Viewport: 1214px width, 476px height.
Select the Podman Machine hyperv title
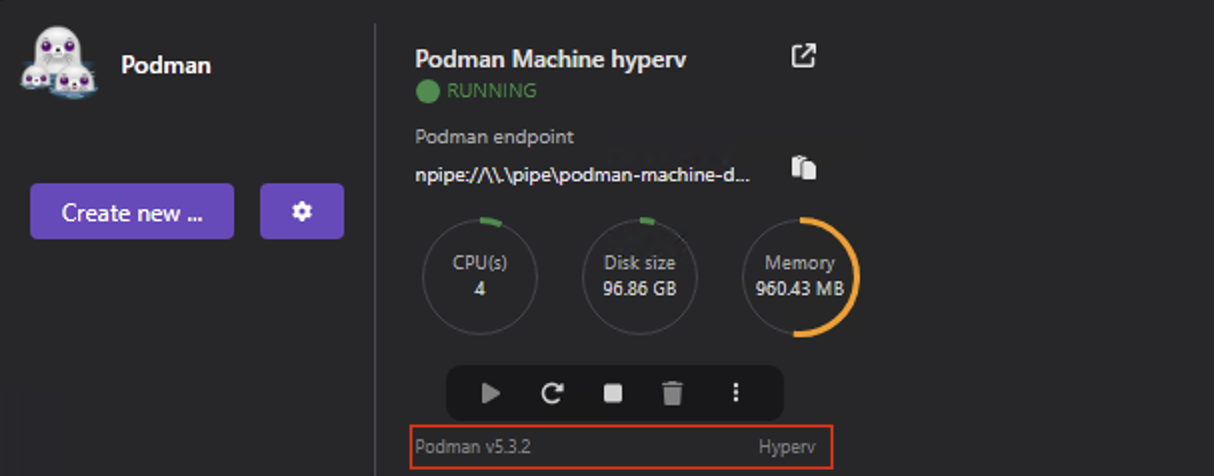click(x=550, y=59)
